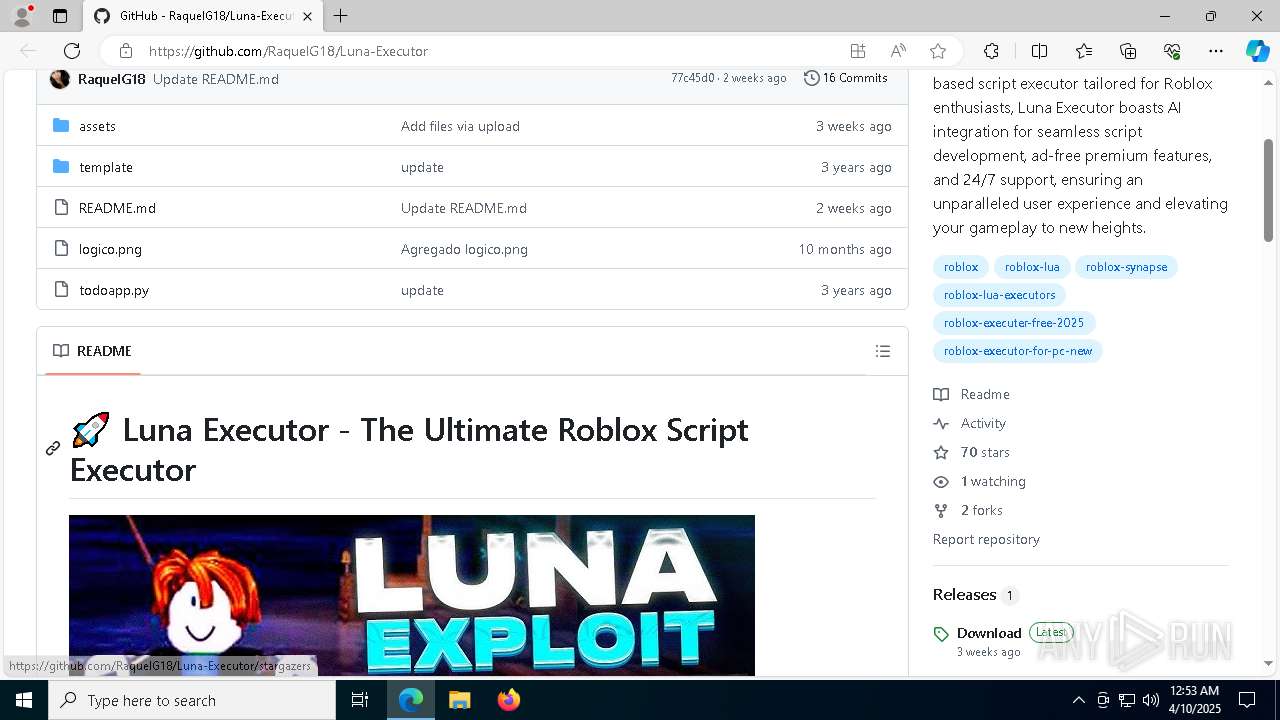Open the apps available icon in address bar
Viewport: 1280px width, 720px height.
857,51
